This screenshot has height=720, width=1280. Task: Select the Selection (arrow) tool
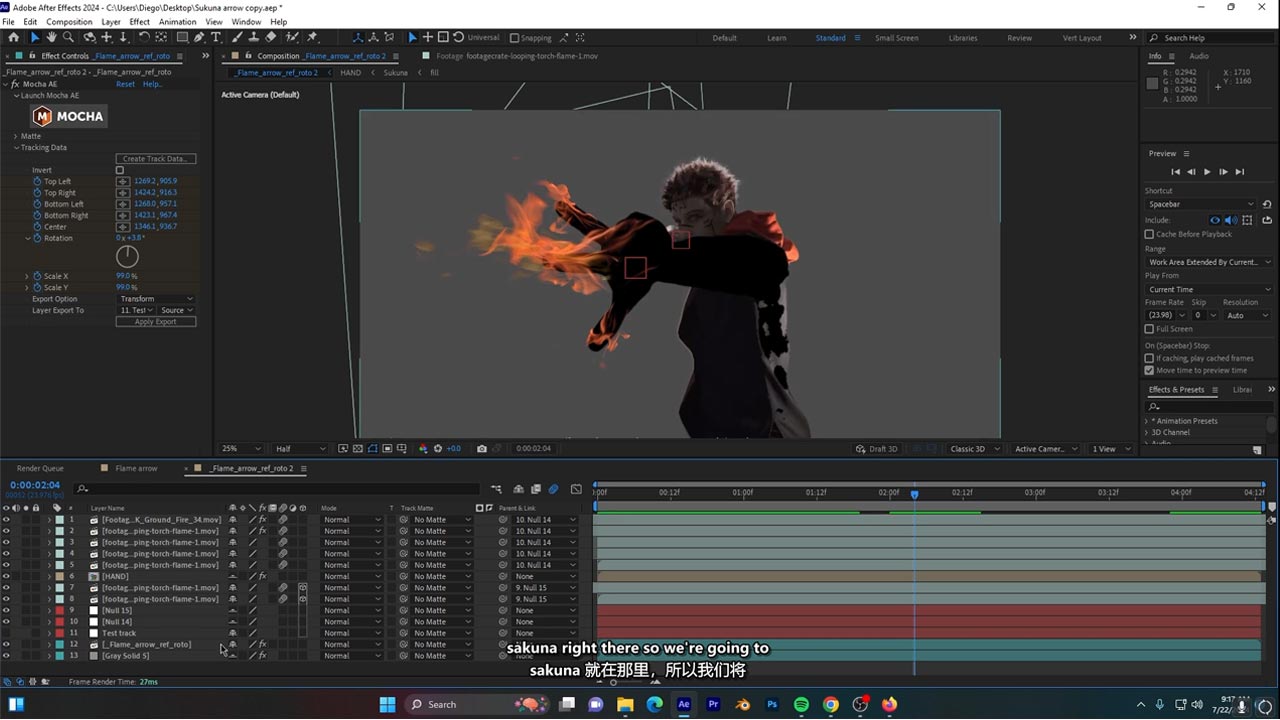tap(34, 37)
